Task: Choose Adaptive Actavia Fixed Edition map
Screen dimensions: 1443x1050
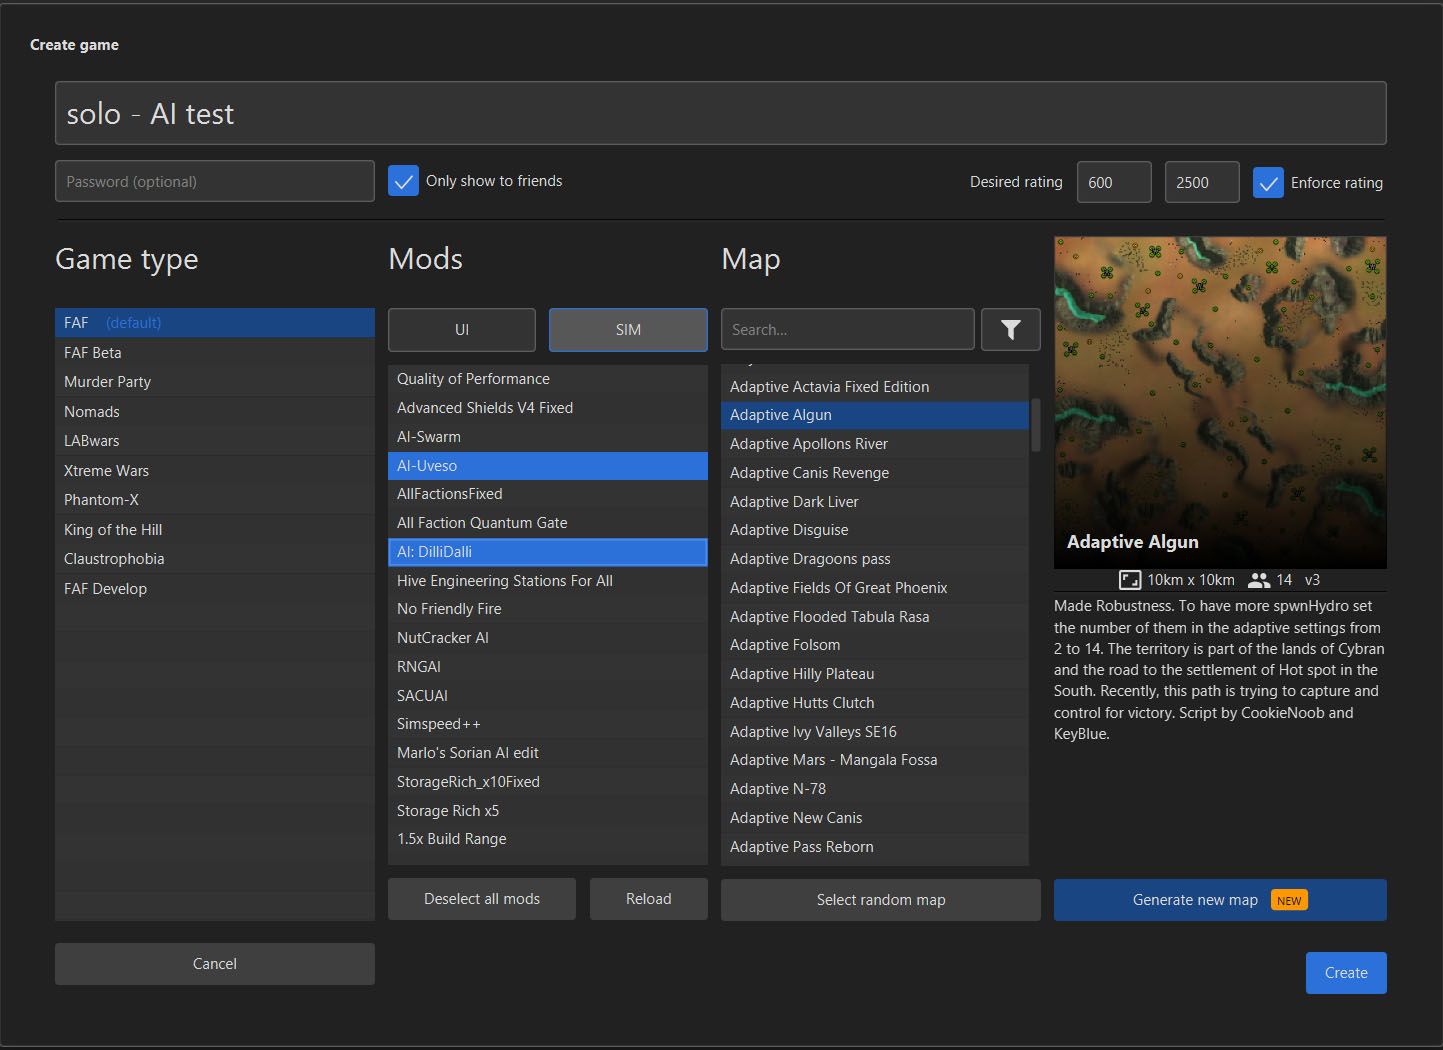Action: click(x=875, y=386)
